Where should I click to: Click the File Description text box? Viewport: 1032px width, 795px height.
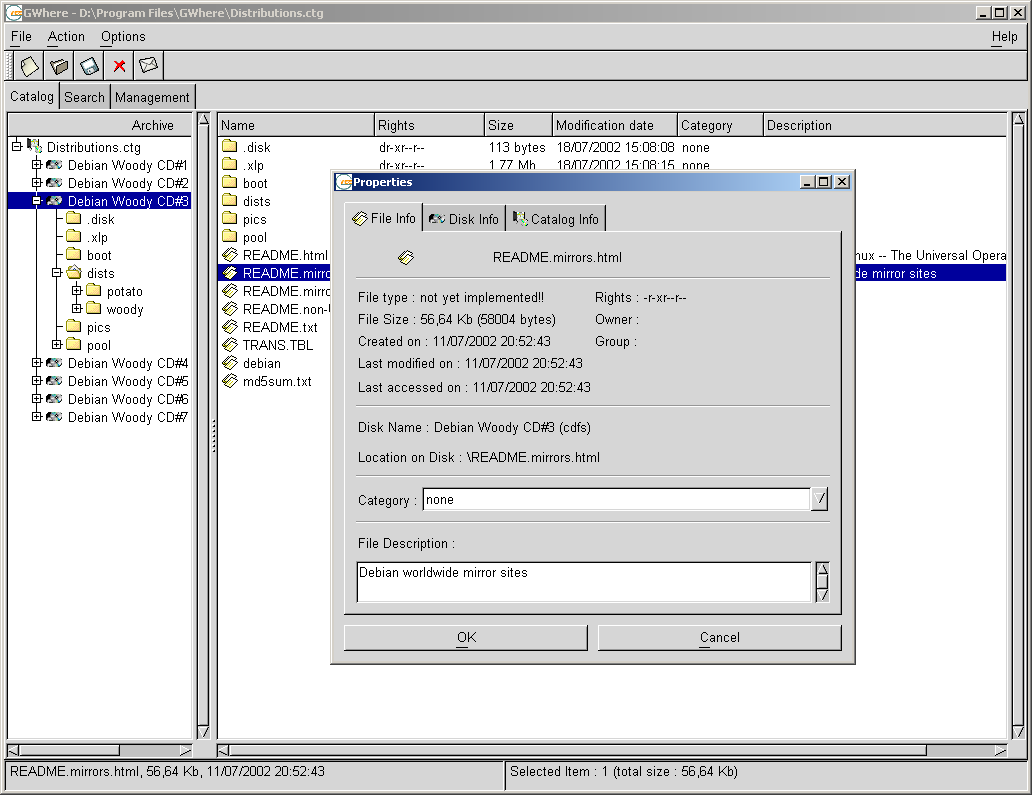[584, 581]
